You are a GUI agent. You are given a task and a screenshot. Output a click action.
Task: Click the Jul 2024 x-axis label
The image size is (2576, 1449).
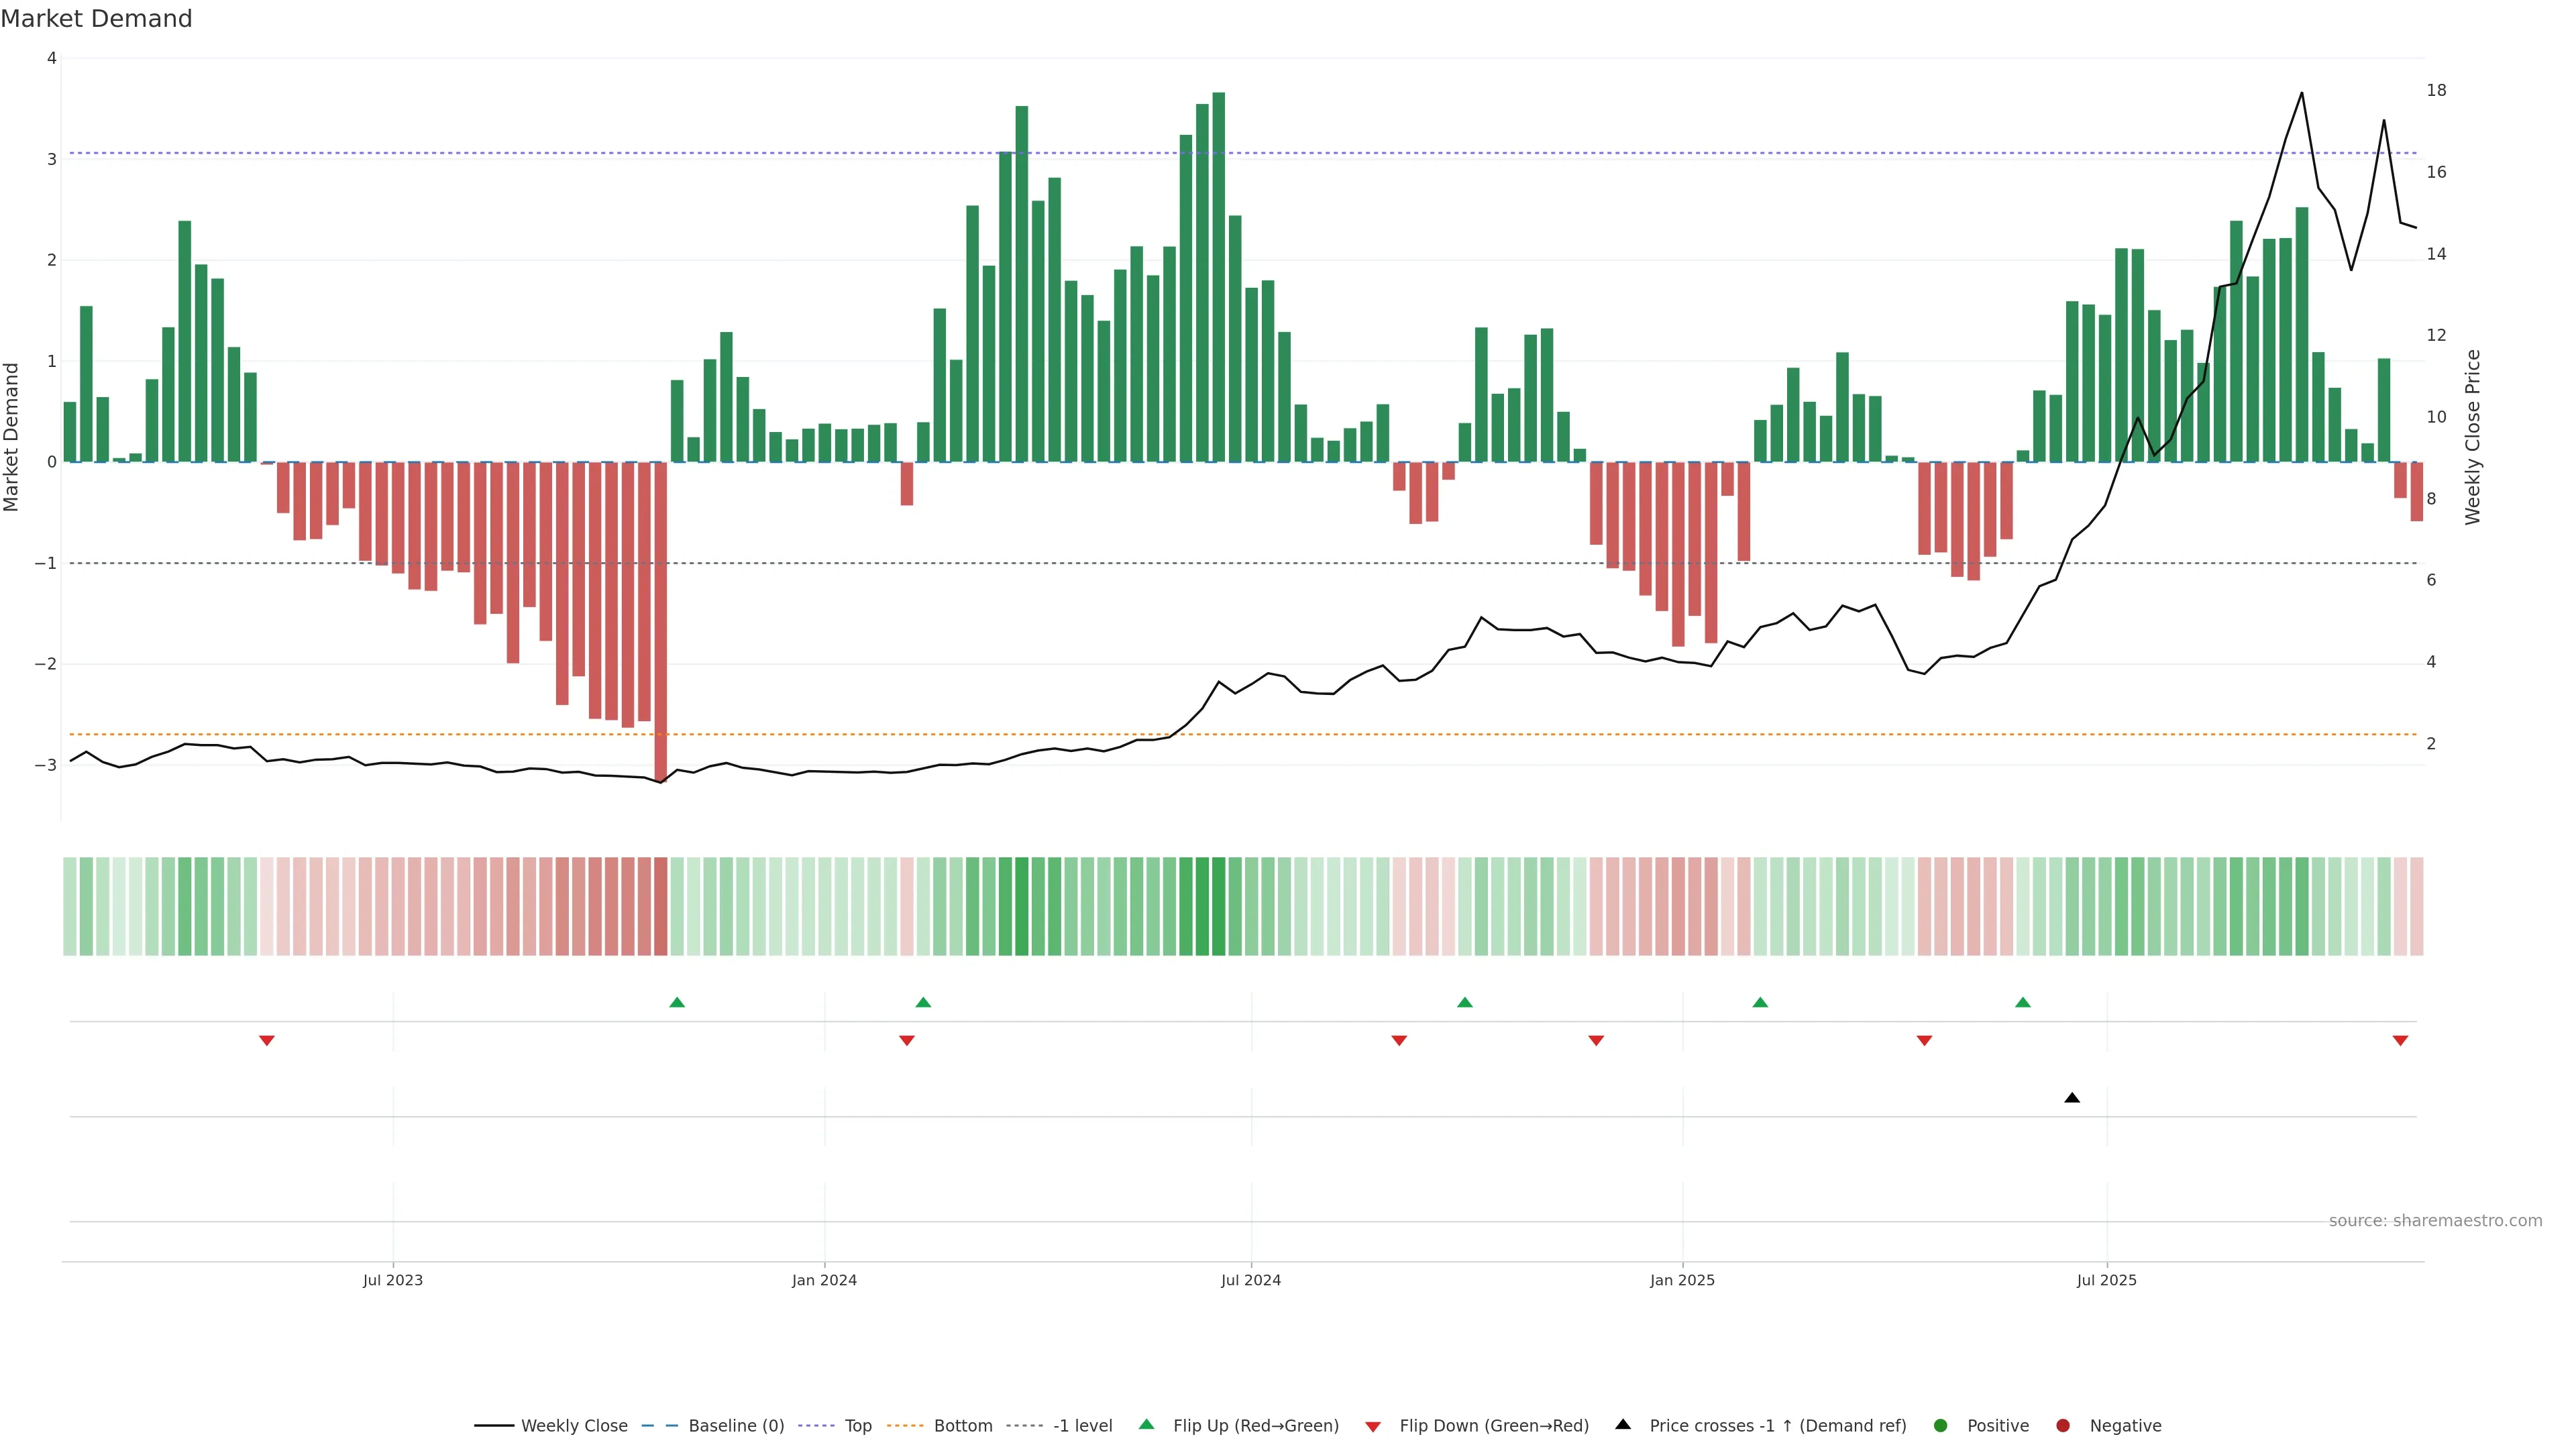1250,1280
